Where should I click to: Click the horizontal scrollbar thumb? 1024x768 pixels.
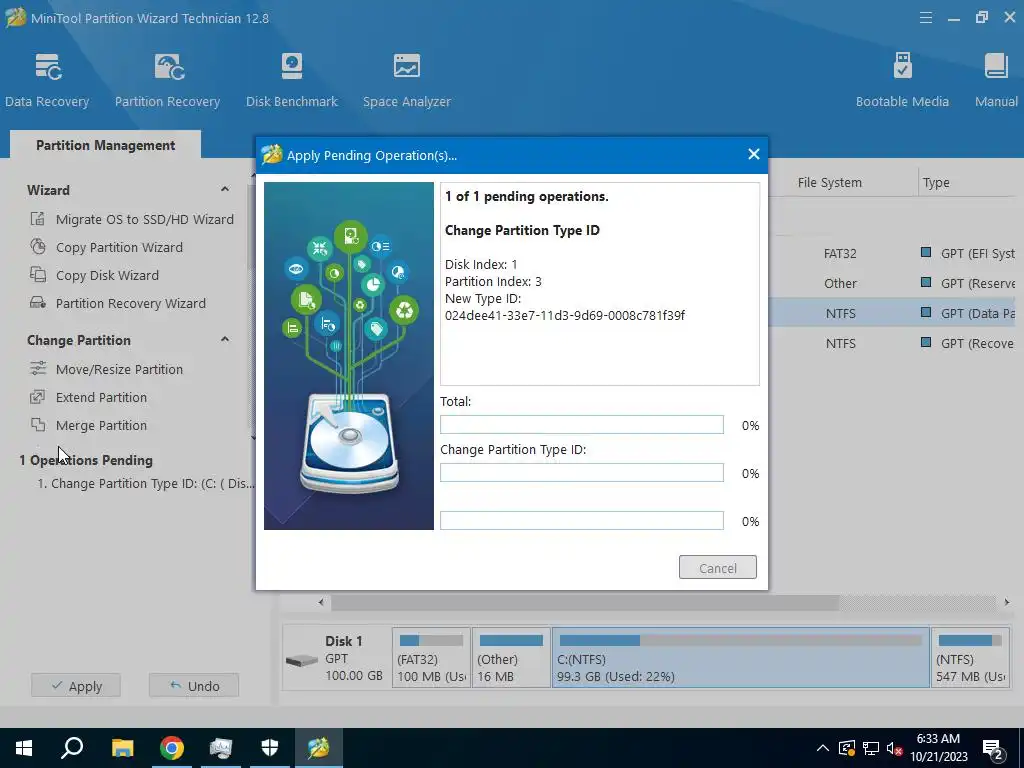pyautogui.click(x=584, y=602)
